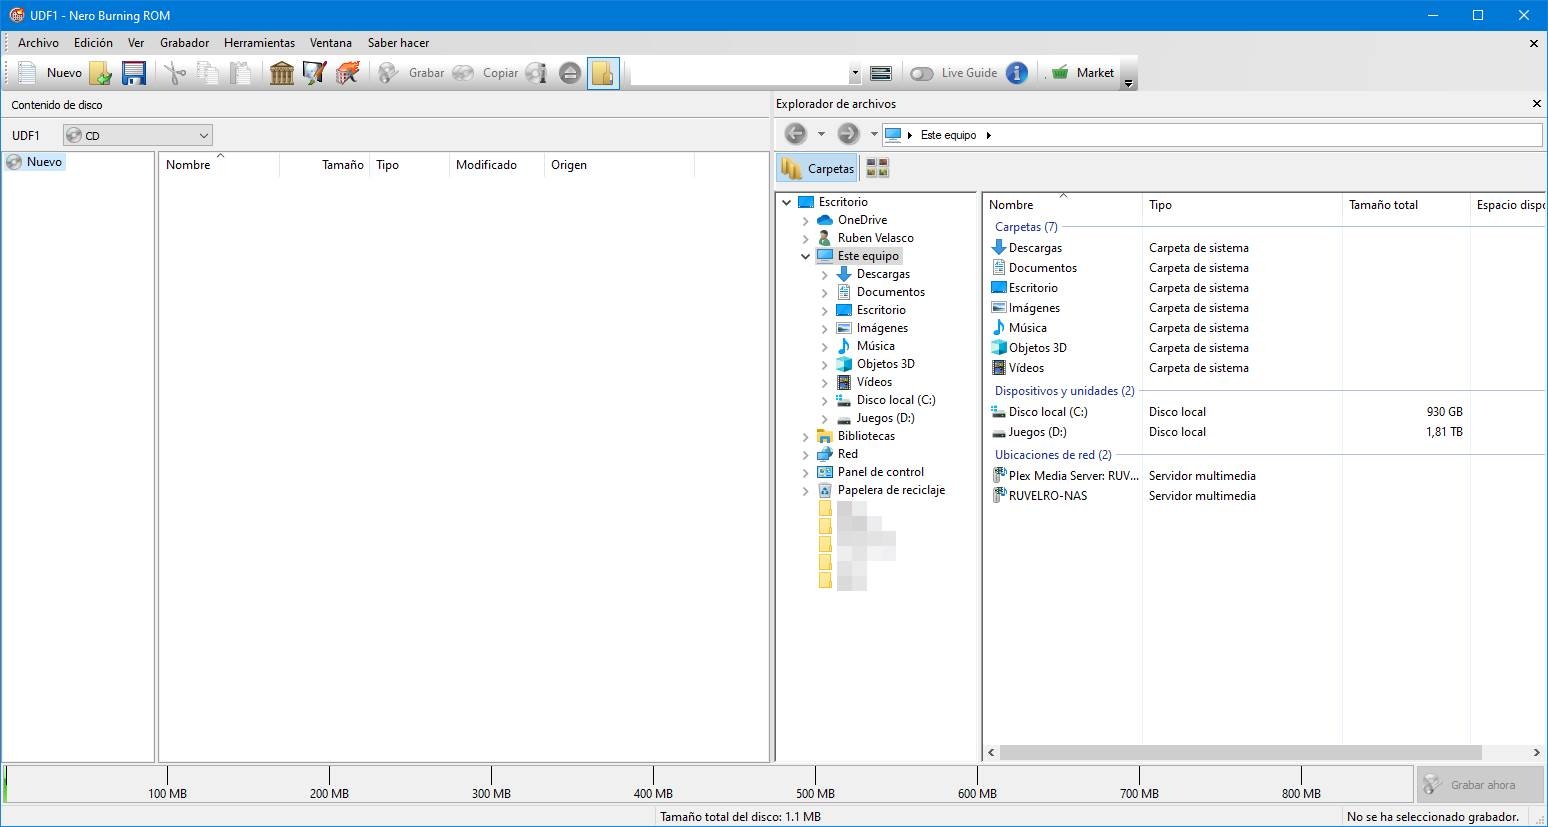Select the Red node in the folder tree
This screenshot has width=1548, height=827.
click(x=847, y=454)
